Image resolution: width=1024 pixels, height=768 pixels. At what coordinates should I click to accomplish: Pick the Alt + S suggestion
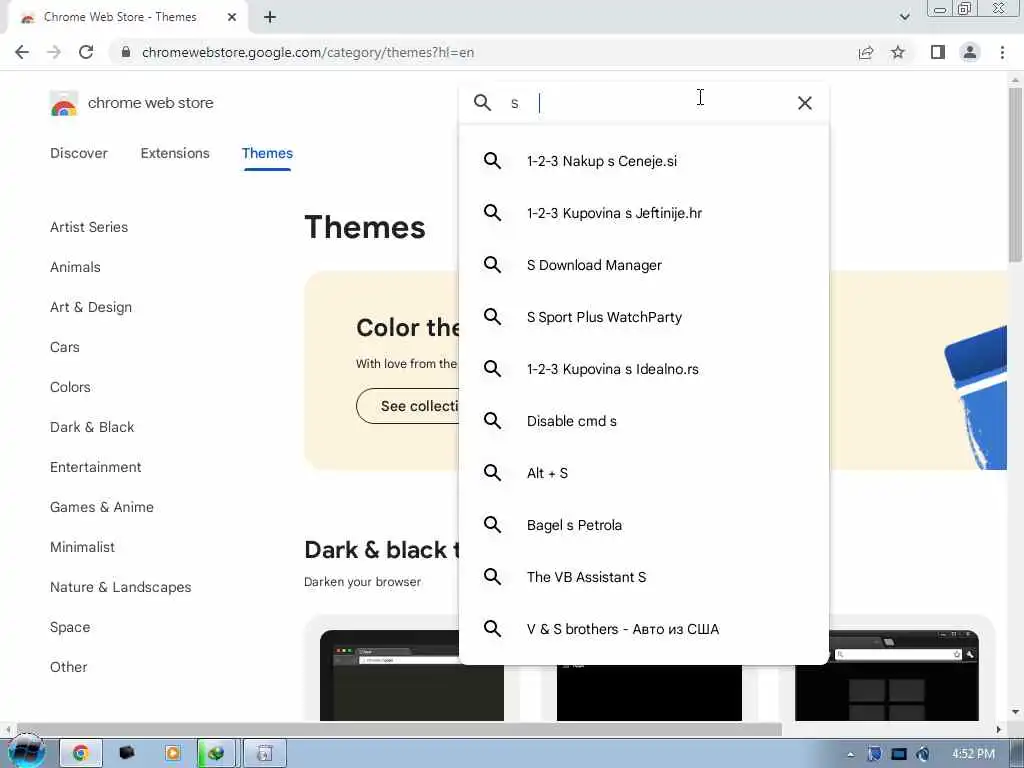(x=644, y=473)
